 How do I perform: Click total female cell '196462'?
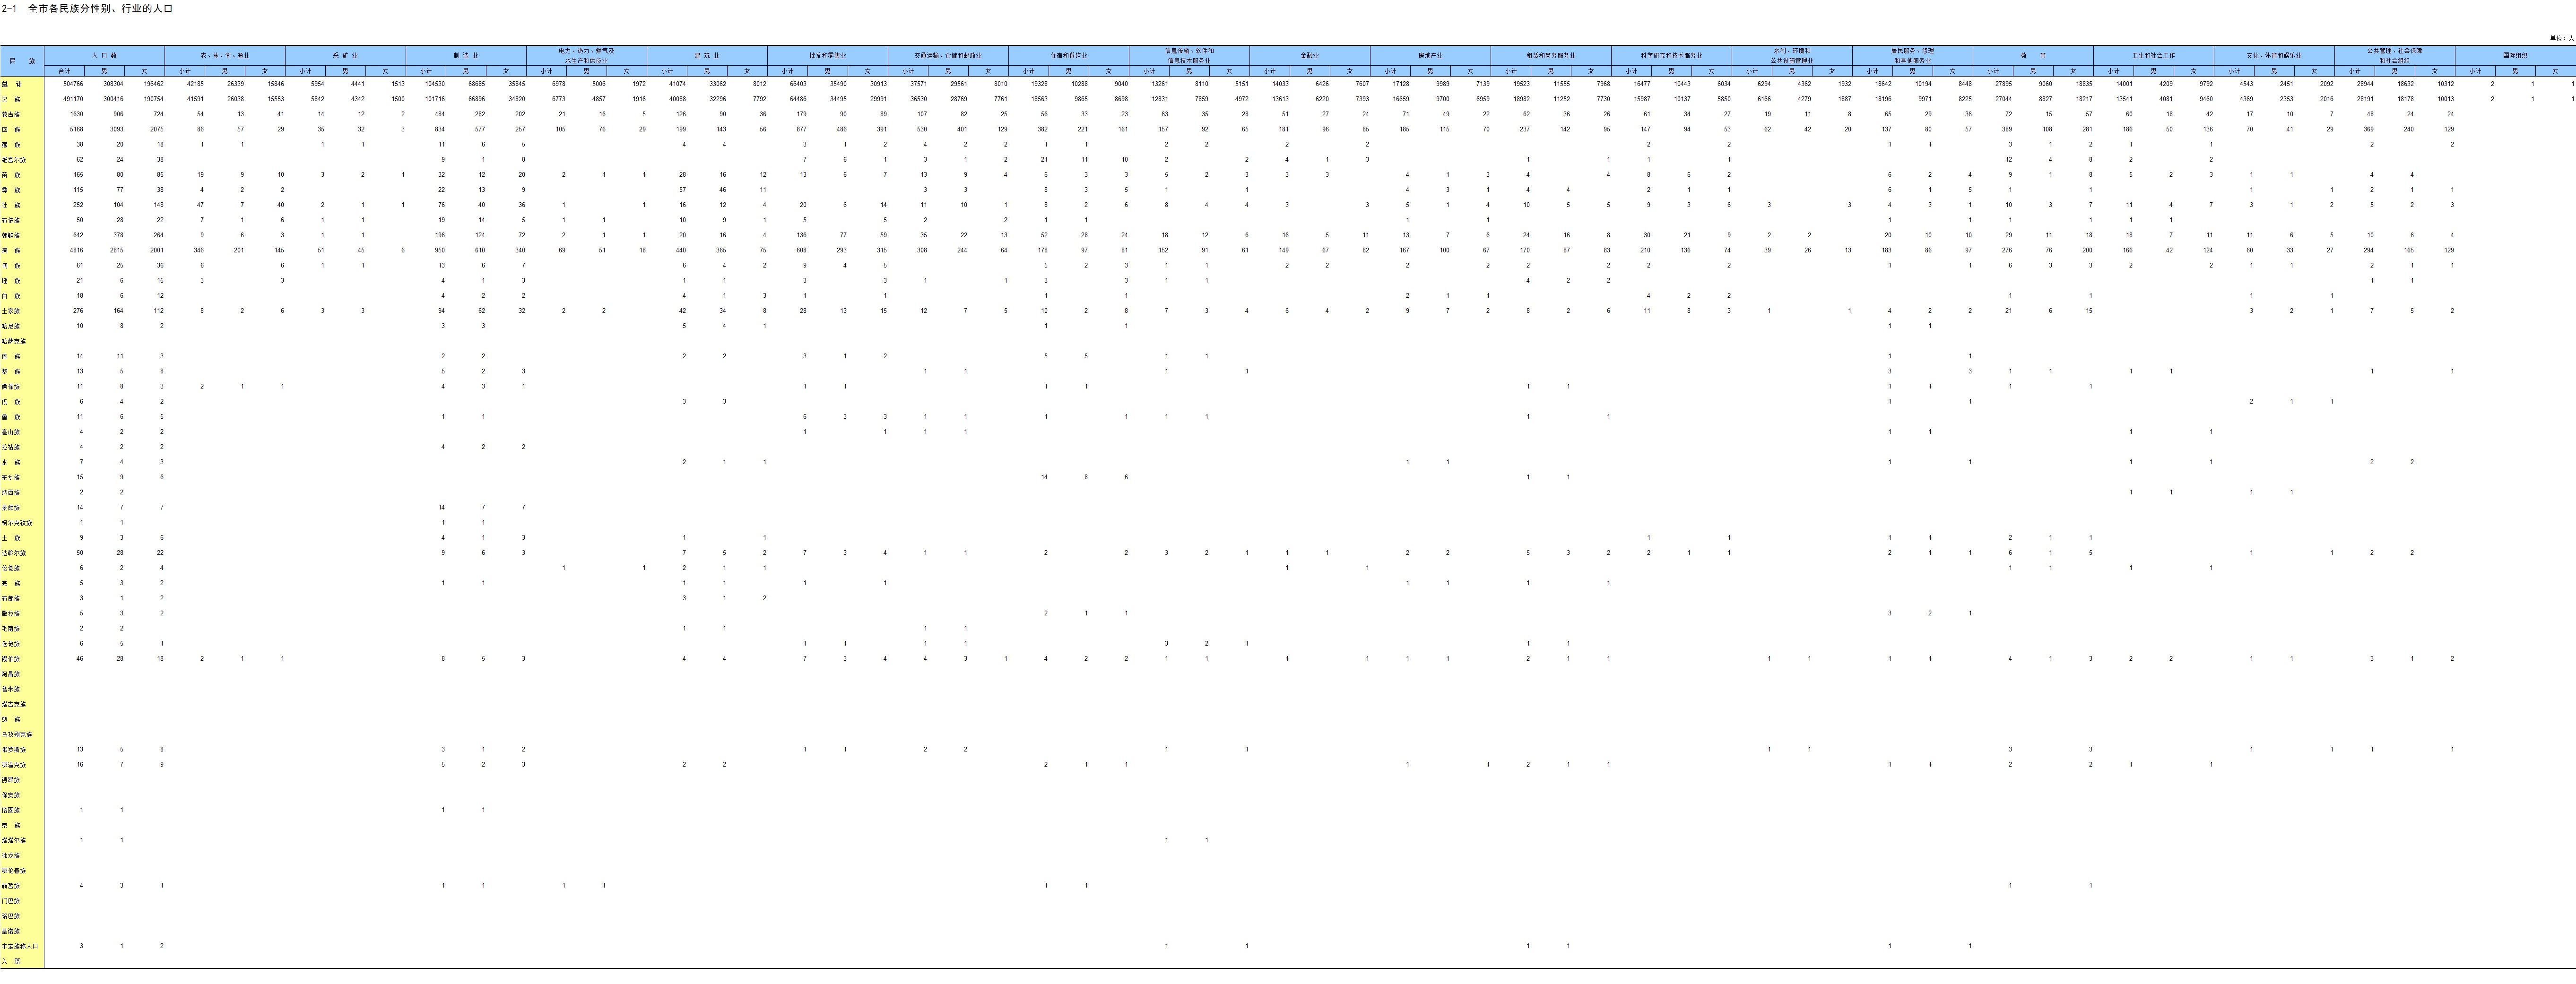pos(153,84)
